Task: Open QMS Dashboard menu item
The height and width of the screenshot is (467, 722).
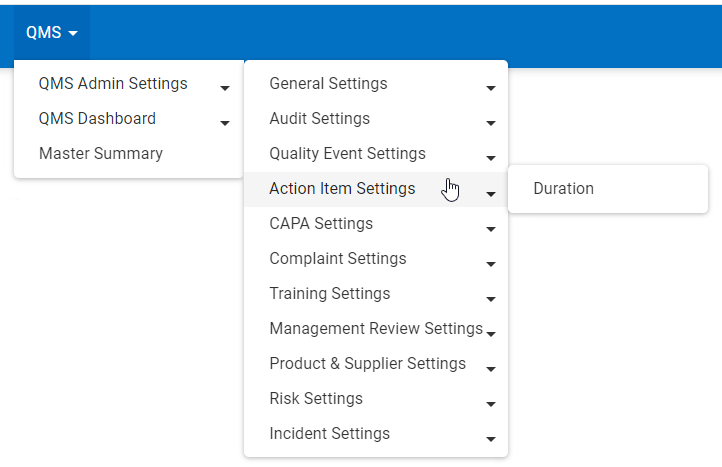Action: [x=97, y=119]
